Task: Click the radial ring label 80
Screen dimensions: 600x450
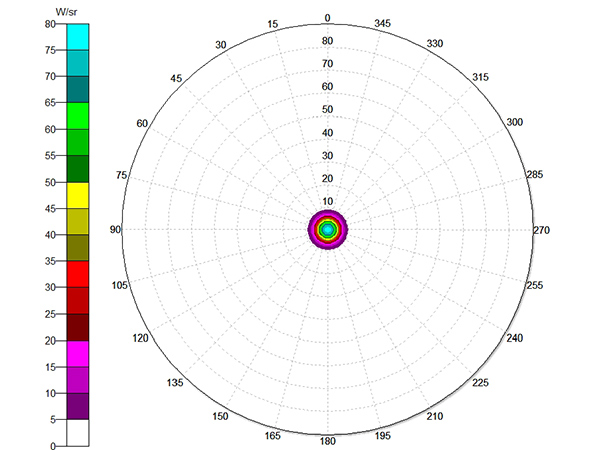Action: coord(327,41)
